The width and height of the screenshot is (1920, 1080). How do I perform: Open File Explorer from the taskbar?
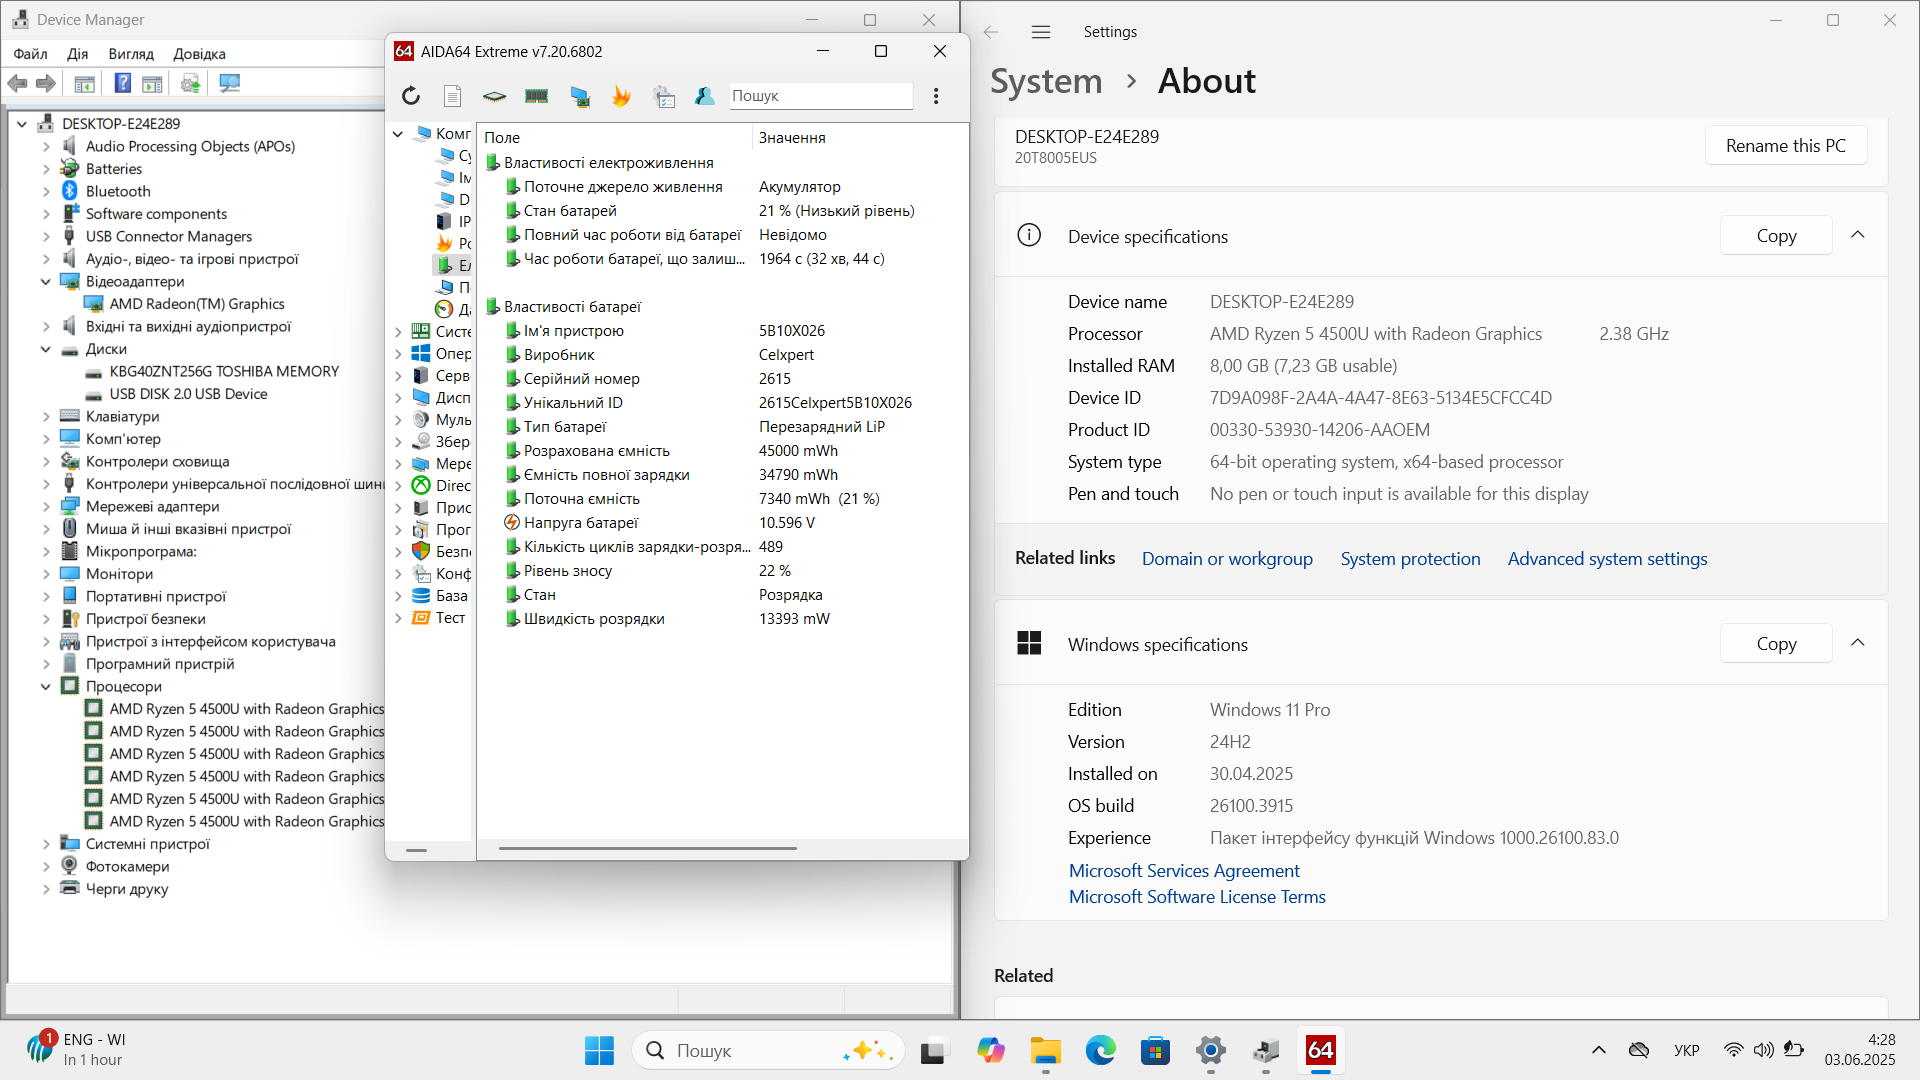click(1046, 1050)
